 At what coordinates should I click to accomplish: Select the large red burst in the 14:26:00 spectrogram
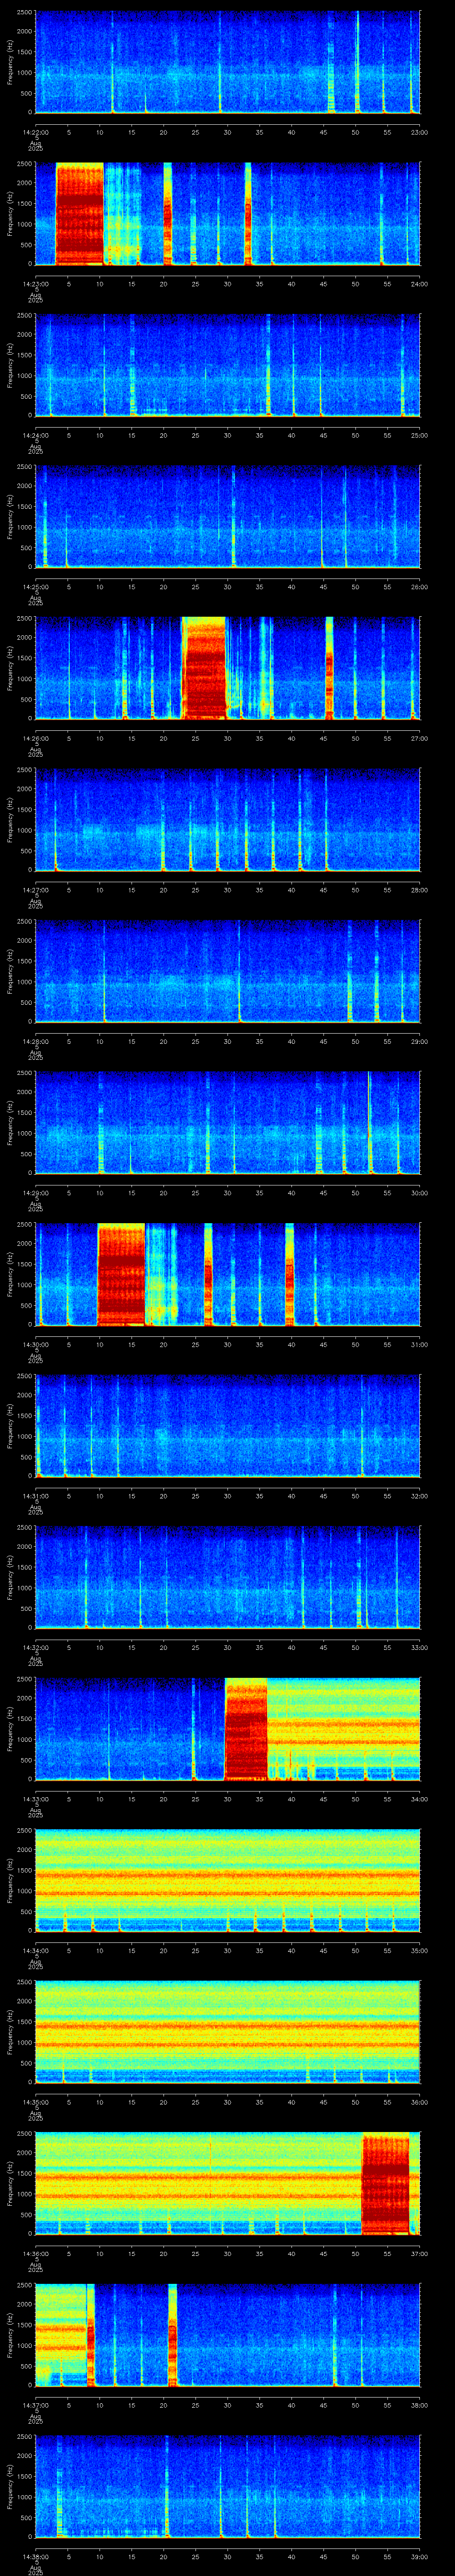tap(205, 668)
